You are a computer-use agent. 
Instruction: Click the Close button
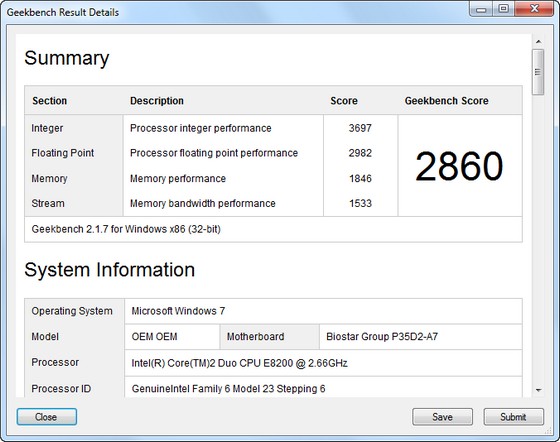47,417
